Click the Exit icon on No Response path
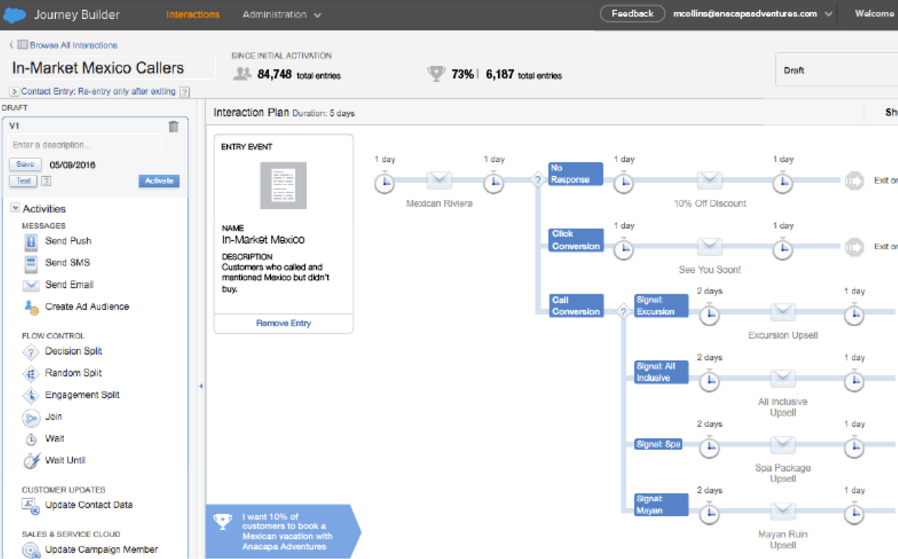 tap(854, 181)
